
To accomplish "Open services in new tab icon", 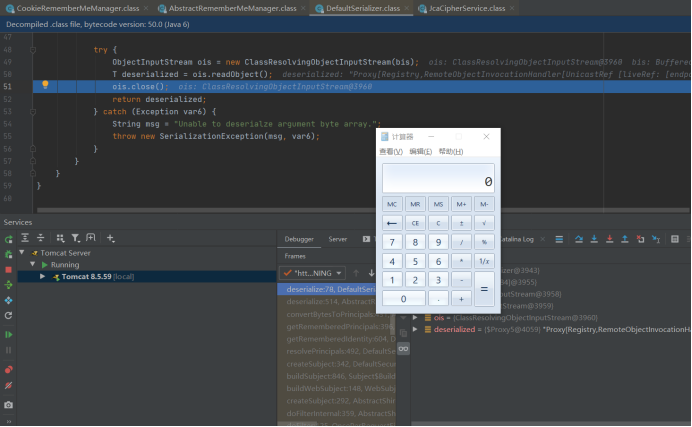I will [x=90, y=238].
